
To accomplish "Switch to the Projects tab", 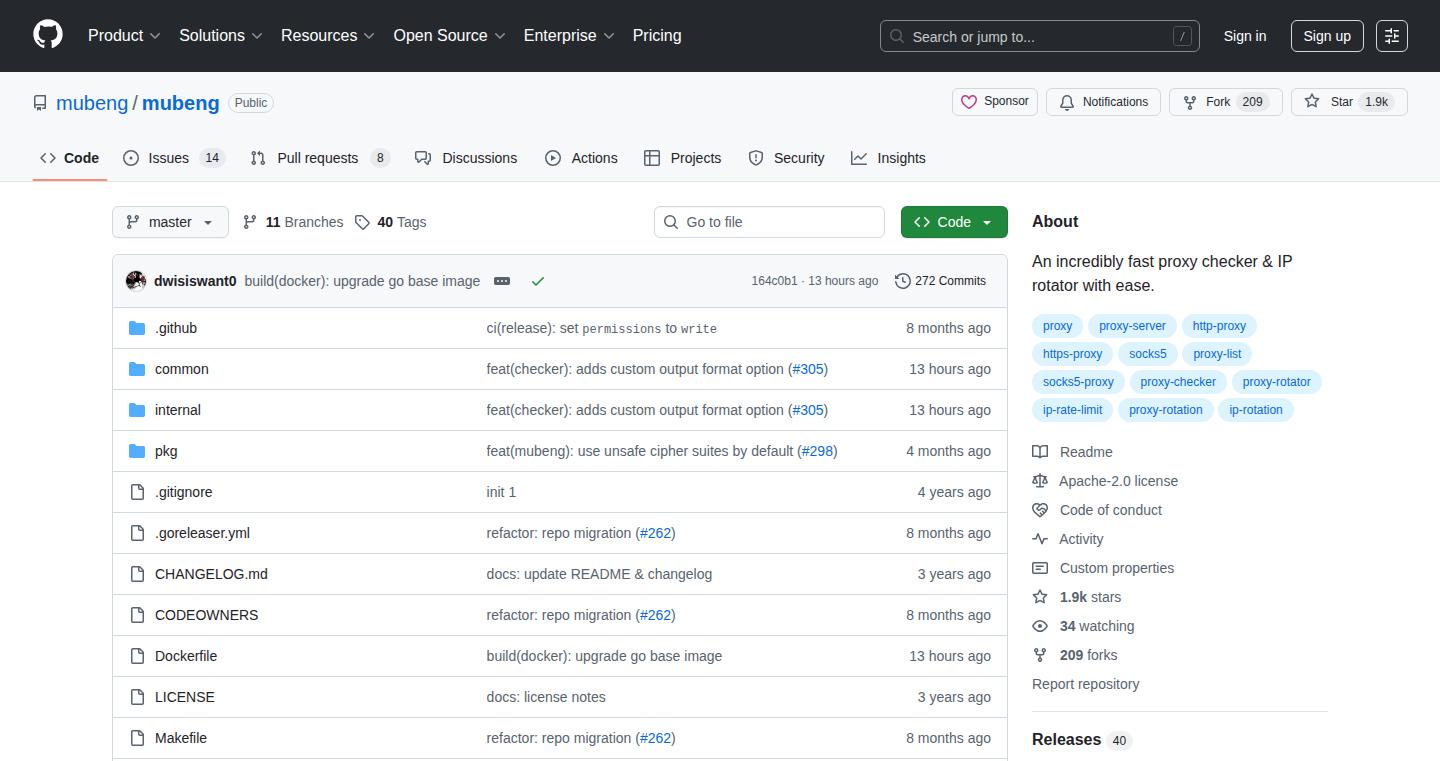I will [682, 158].
